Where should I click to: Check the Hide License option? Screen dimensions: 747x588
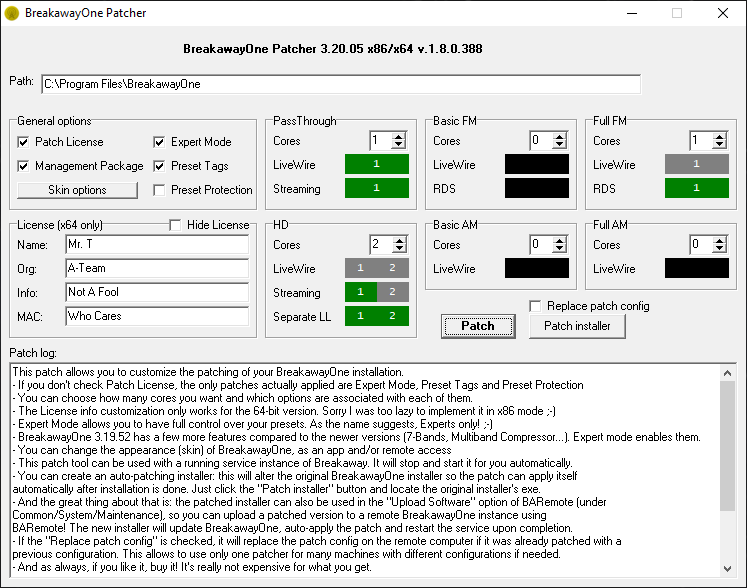pos(176,225)
